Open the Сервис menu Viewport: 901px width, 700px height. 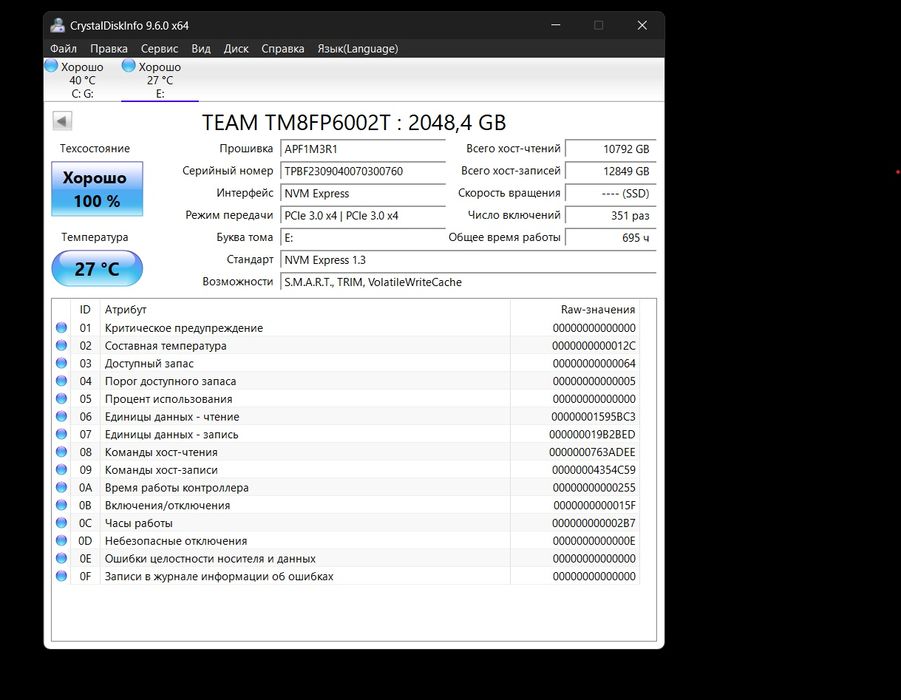click(159, 49)
